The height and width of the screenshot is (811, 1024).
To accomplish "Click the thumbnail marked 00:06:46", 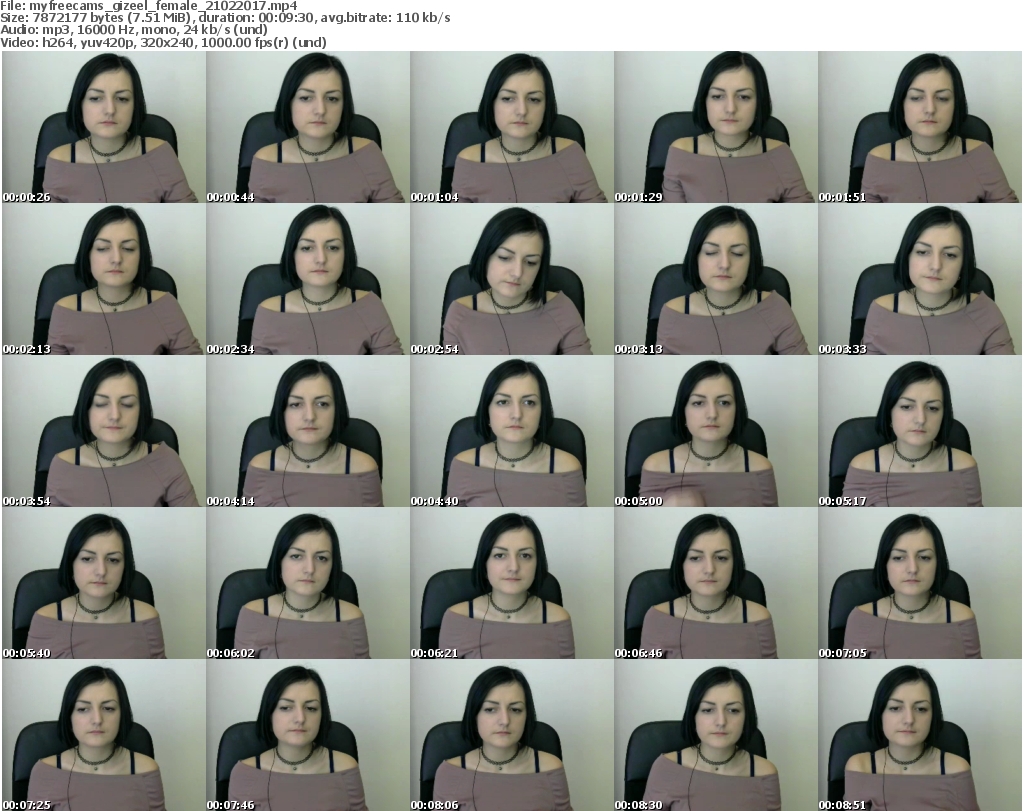I will (x=715, y=583).
